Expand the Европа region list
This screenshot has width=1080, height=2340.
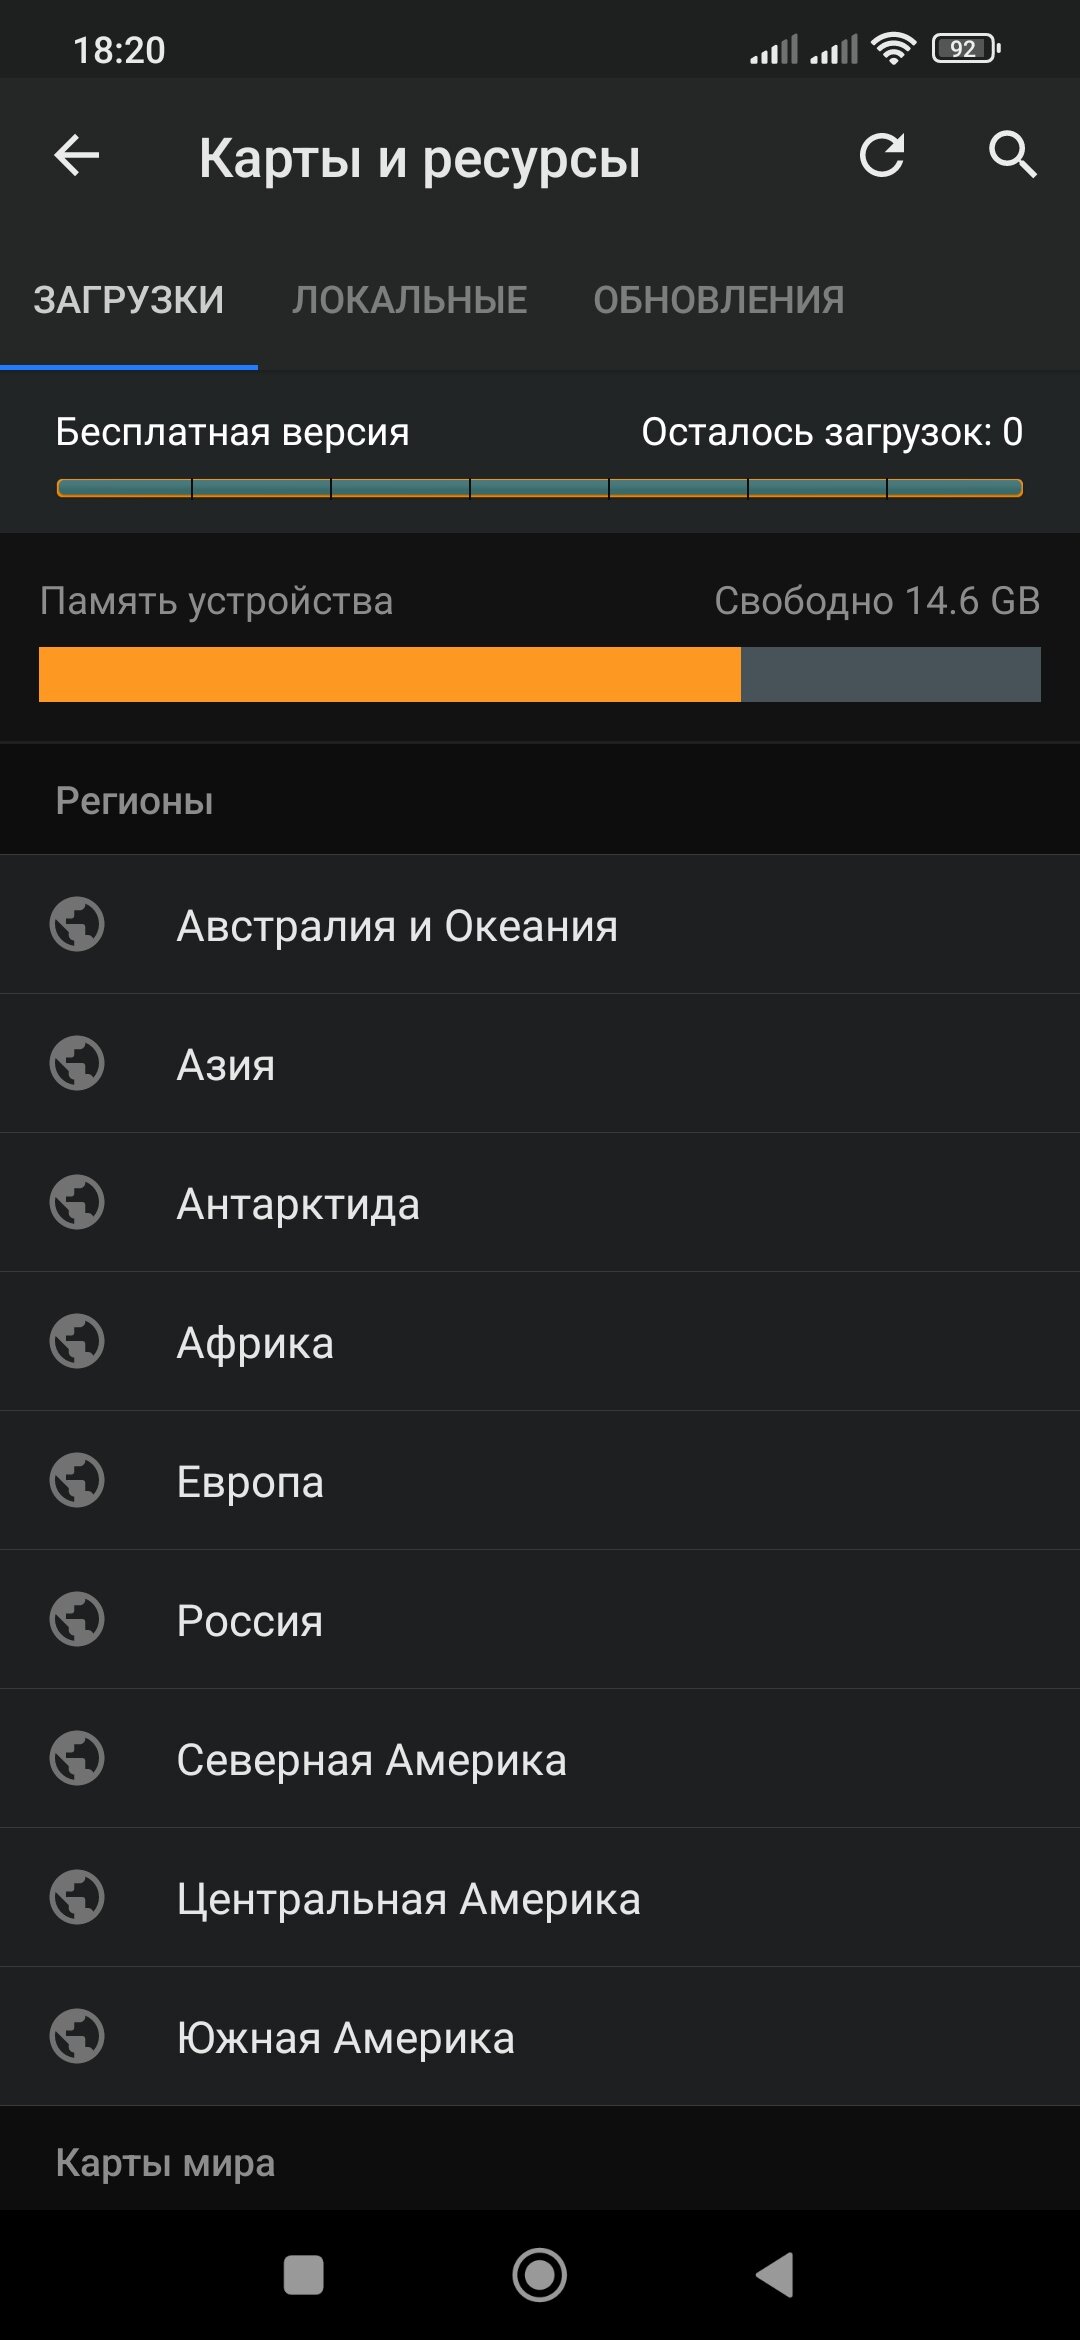[540, 1481]
